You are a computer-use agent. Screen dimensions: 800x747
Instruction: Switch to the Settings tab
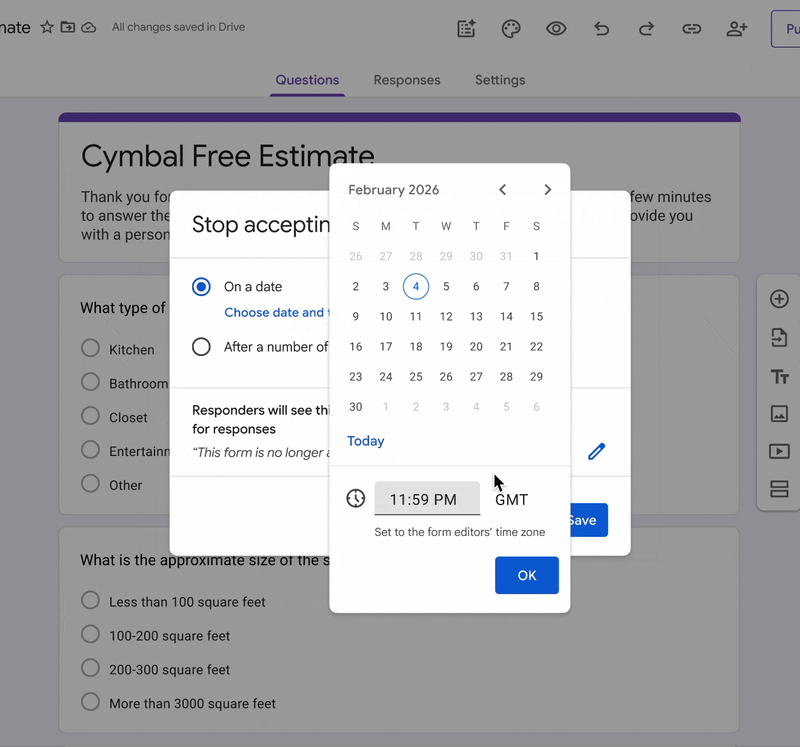(x=499, y=80)
